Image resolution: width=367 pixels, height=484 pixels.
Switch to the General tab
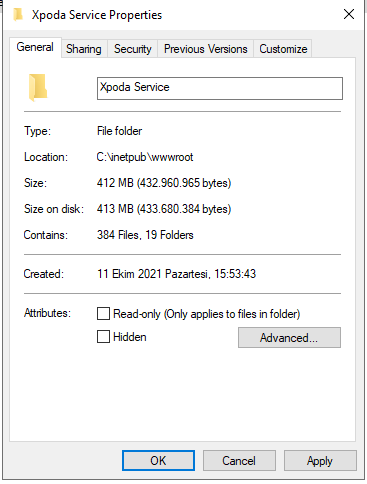[35, 47]
